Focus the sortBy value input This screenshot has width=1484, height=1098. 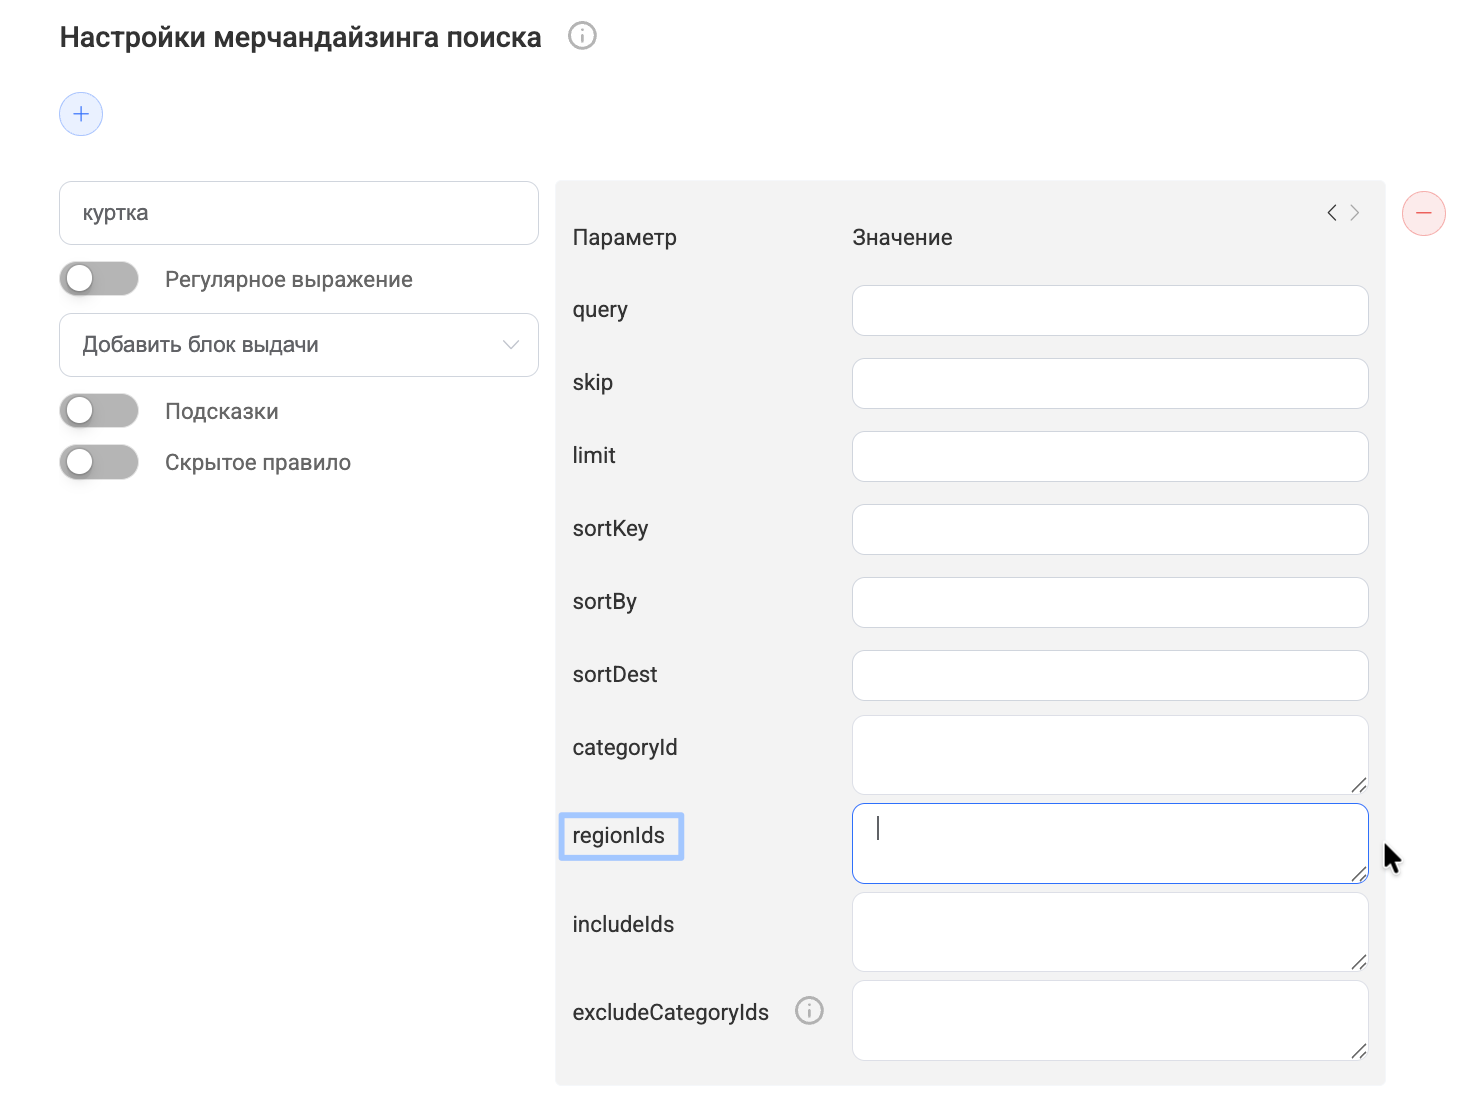click(1109, 603)
